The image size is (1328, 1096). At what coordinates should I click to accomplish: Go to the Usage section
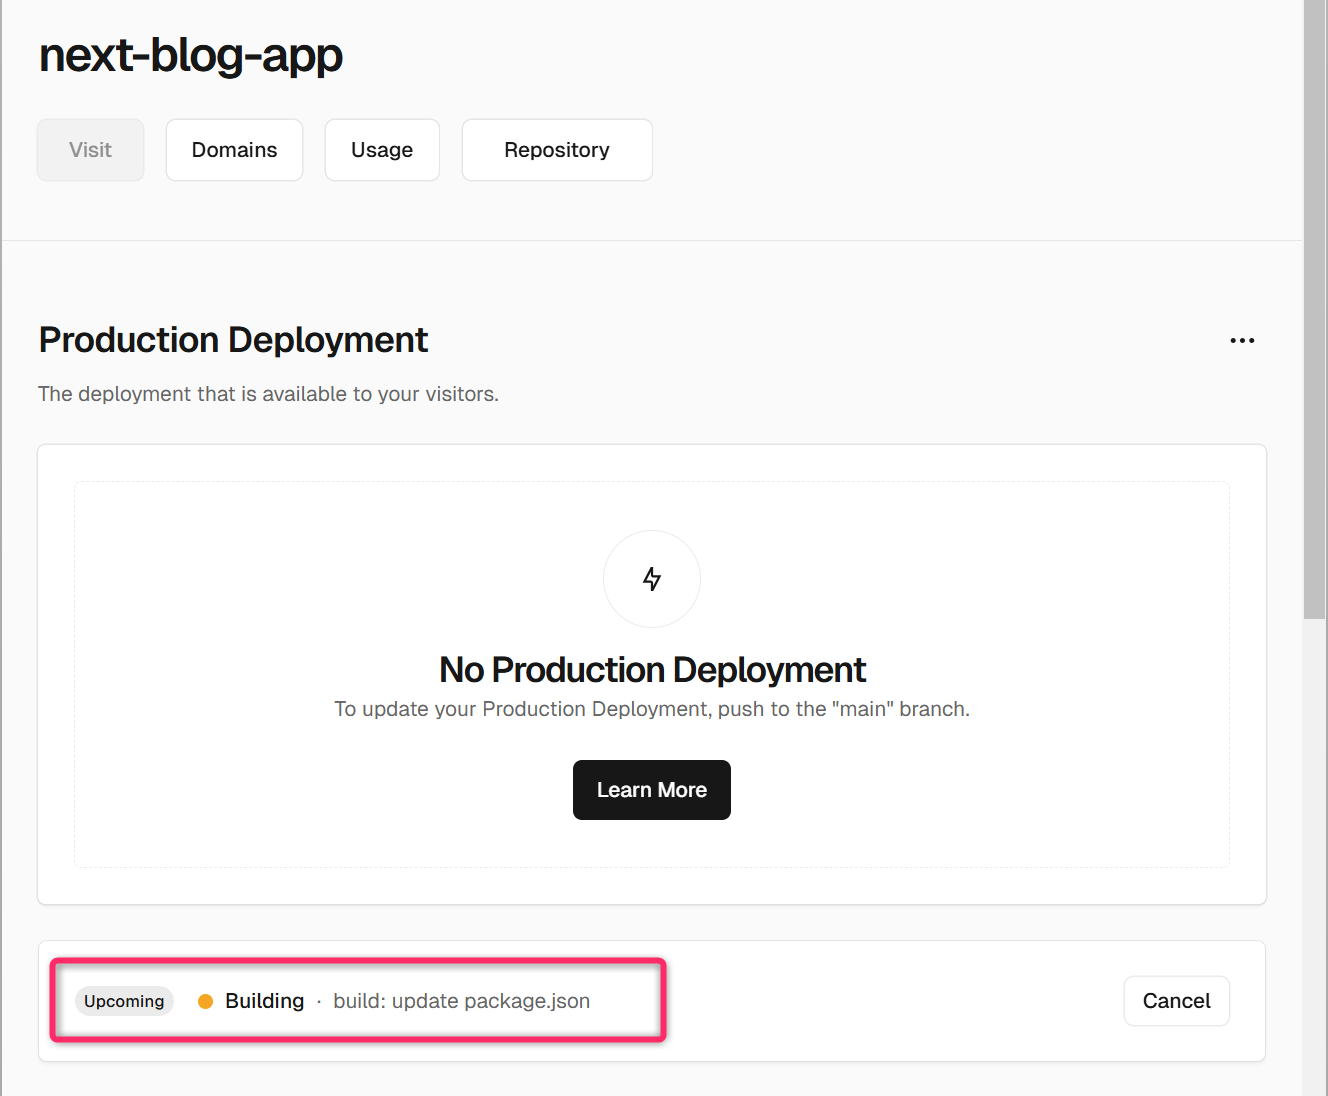pyautogui.click(x=382, y=150)
